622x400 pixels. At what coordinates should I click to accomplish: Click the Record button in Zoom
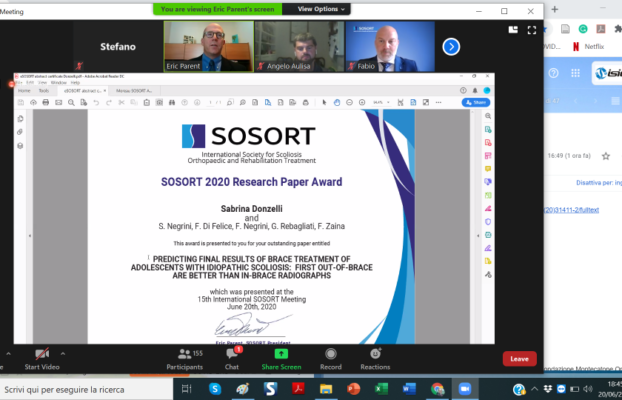(331, 359)
